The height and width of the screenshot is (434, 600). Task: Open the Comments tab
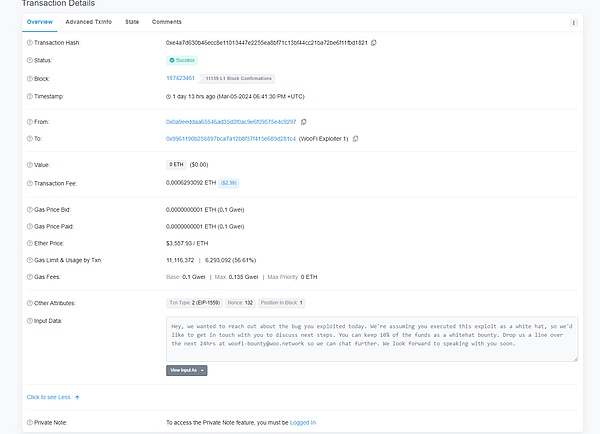pos(167,21)
